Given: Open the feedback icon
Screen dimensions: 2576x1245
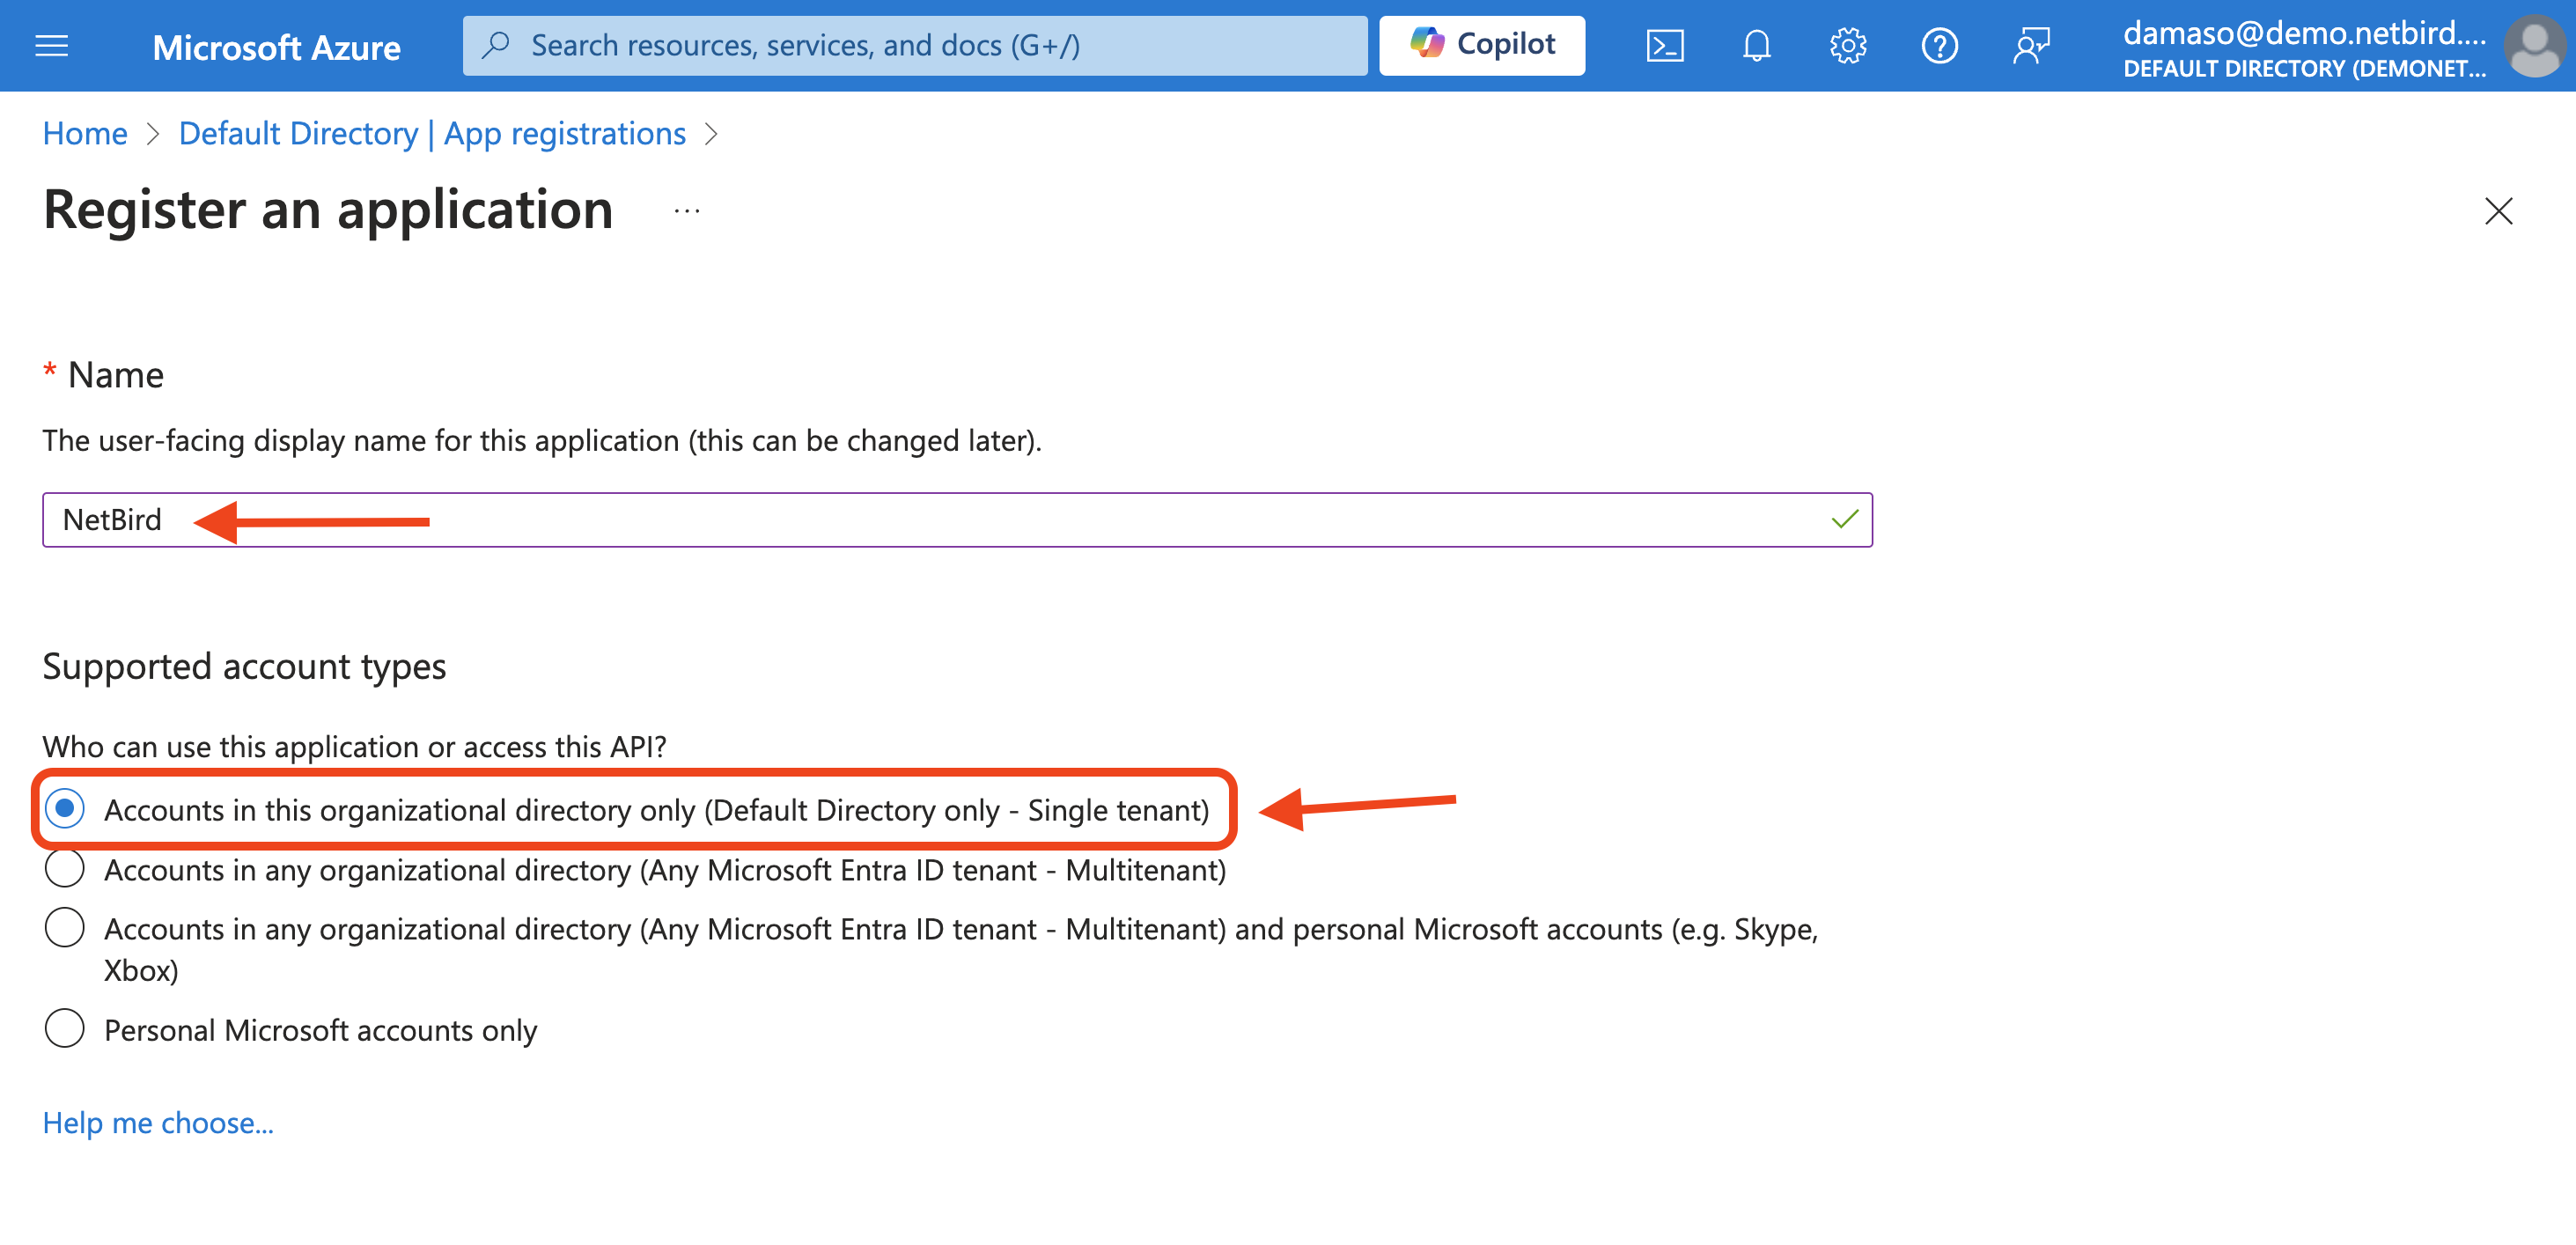Looking at the screenshot, I should click(2031, 45).
